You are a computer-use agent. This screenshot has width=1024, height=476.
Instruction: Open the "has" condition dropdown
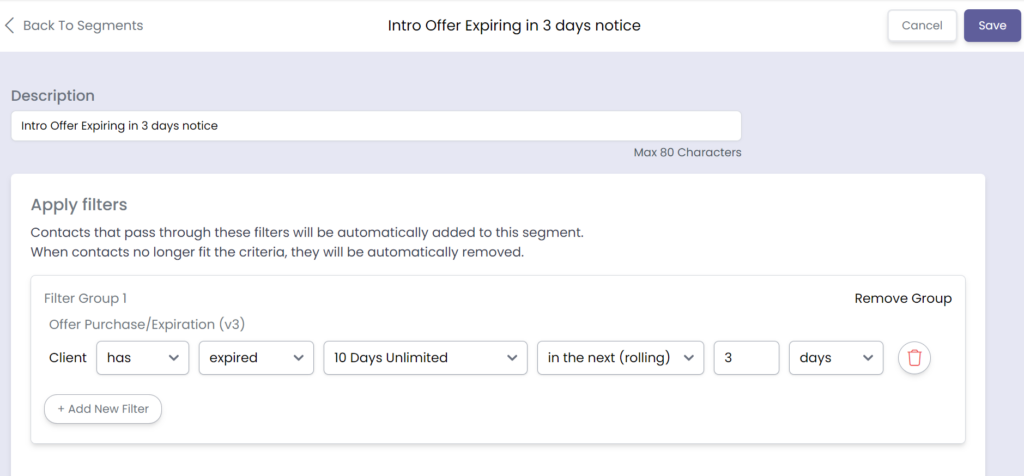point(142,358)
